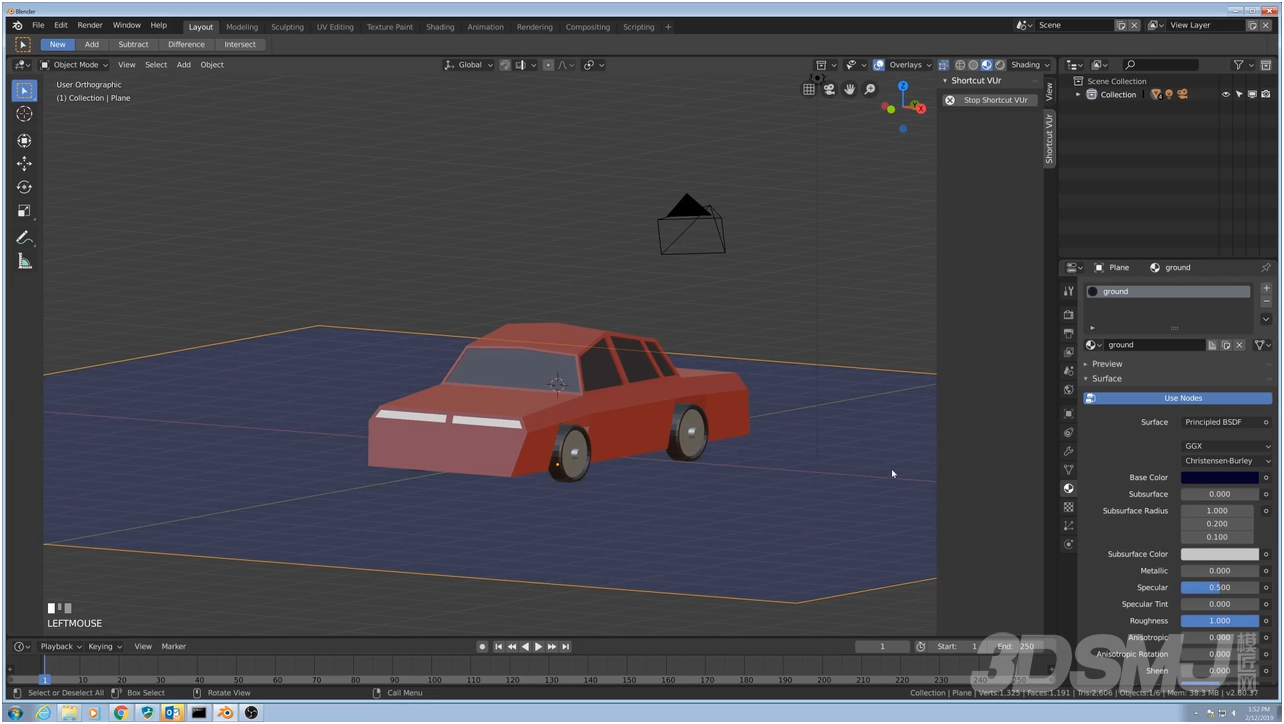Open the Keying dropdown in timeline
The height and width of the screenshot is (724, 1284).
(105, 647)
